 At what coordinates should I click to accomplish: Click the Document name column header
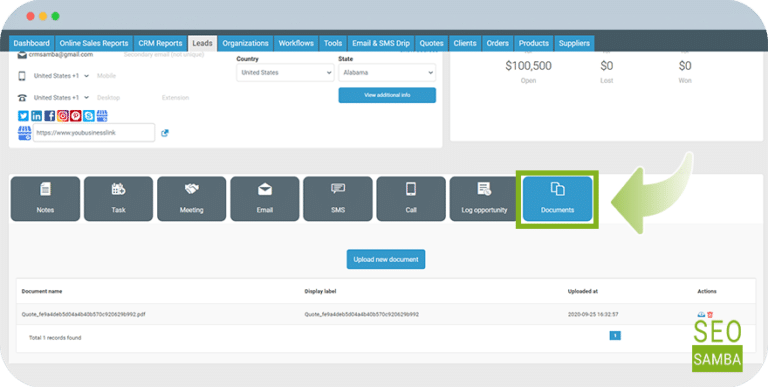tap(42, 291)
